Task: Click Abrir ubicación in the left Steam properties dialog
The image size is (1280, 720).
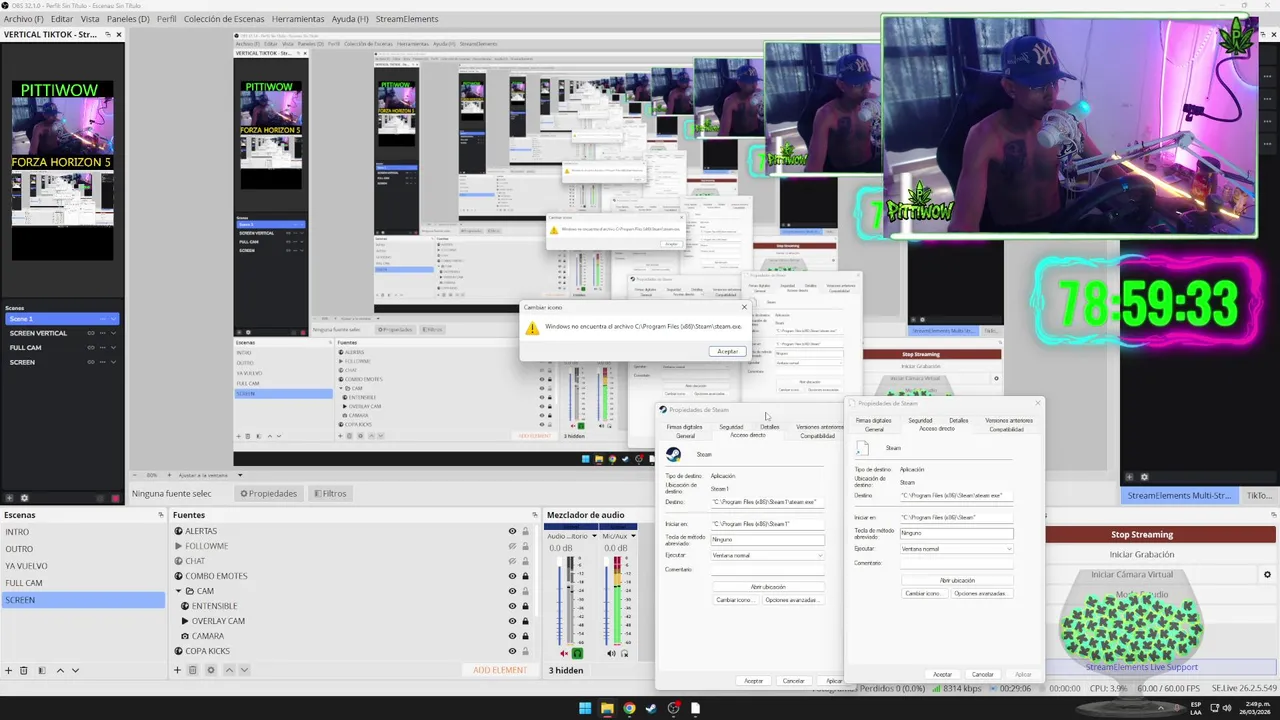Action: click(x=768, y=587)
